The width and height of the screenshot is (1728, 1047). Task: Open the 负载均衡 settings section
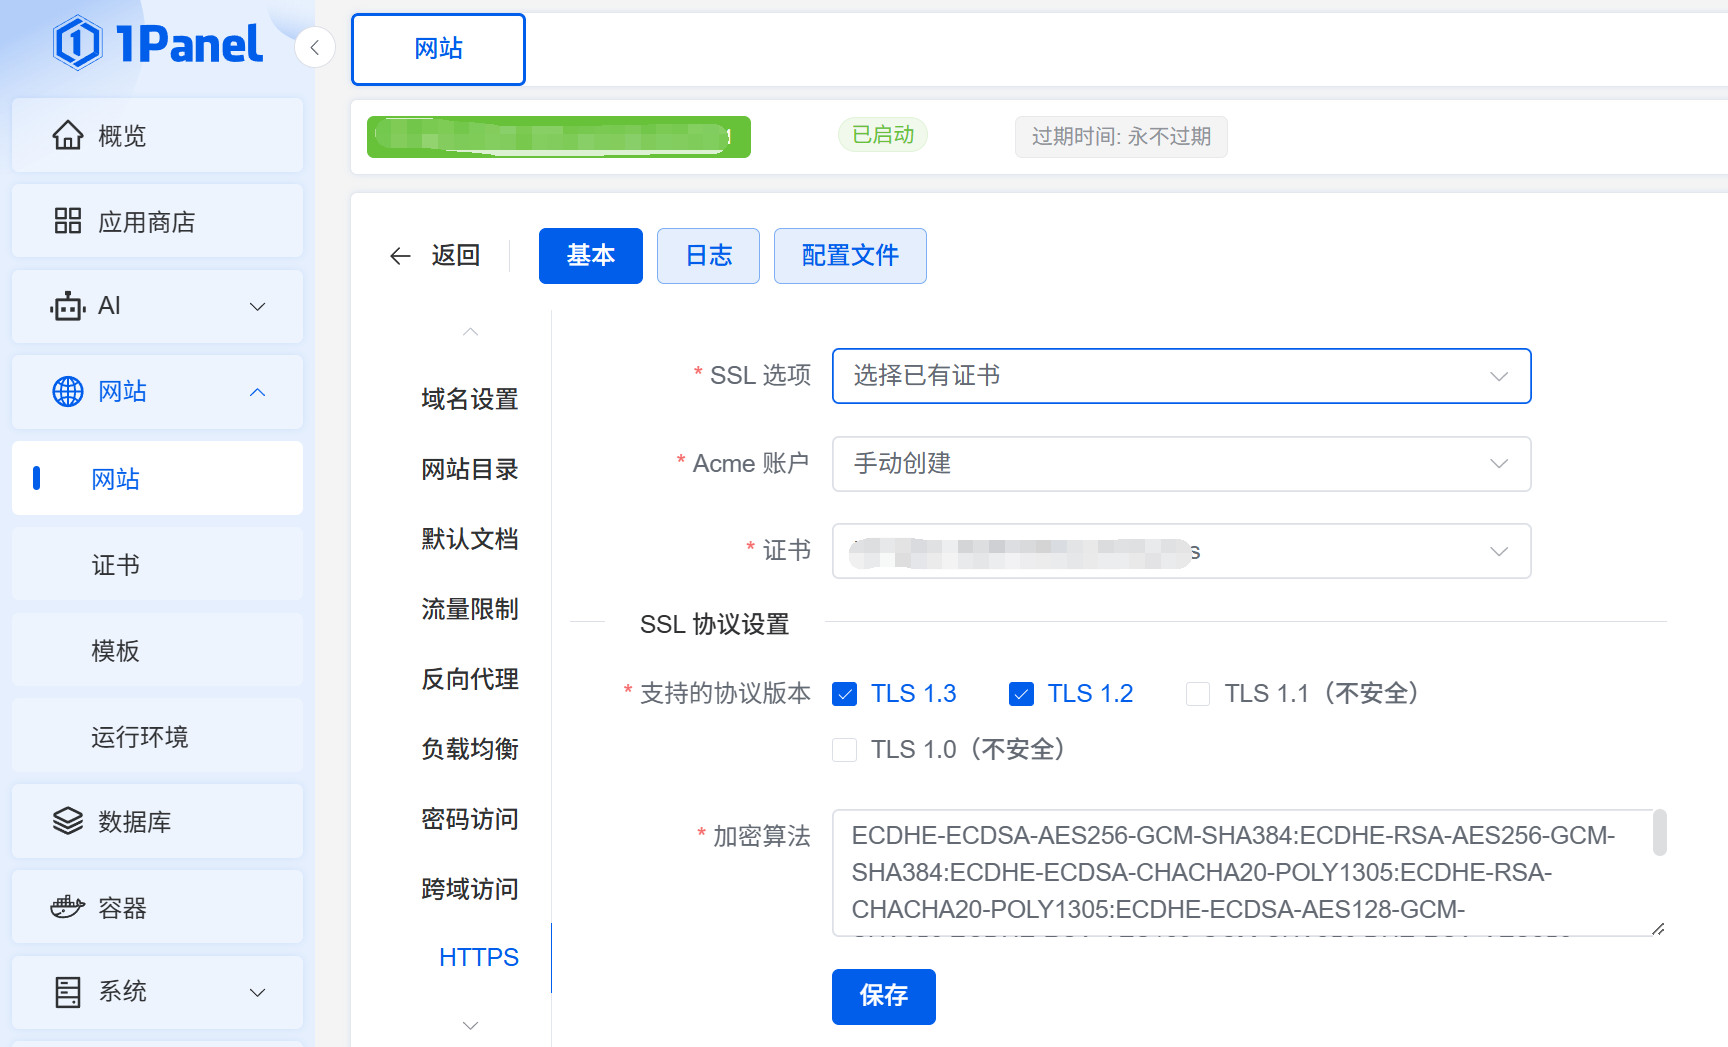click(469, 750)
